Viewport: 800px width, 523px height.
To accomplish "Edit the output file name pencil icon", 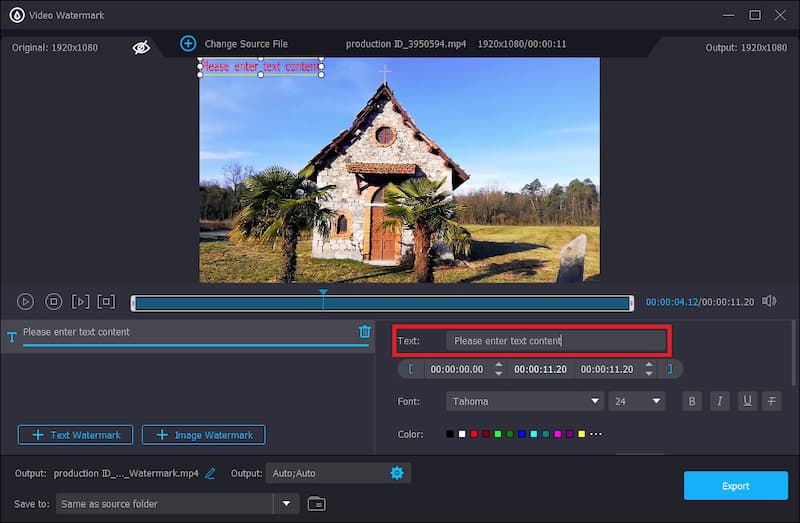I will click(x=210, y=474).
